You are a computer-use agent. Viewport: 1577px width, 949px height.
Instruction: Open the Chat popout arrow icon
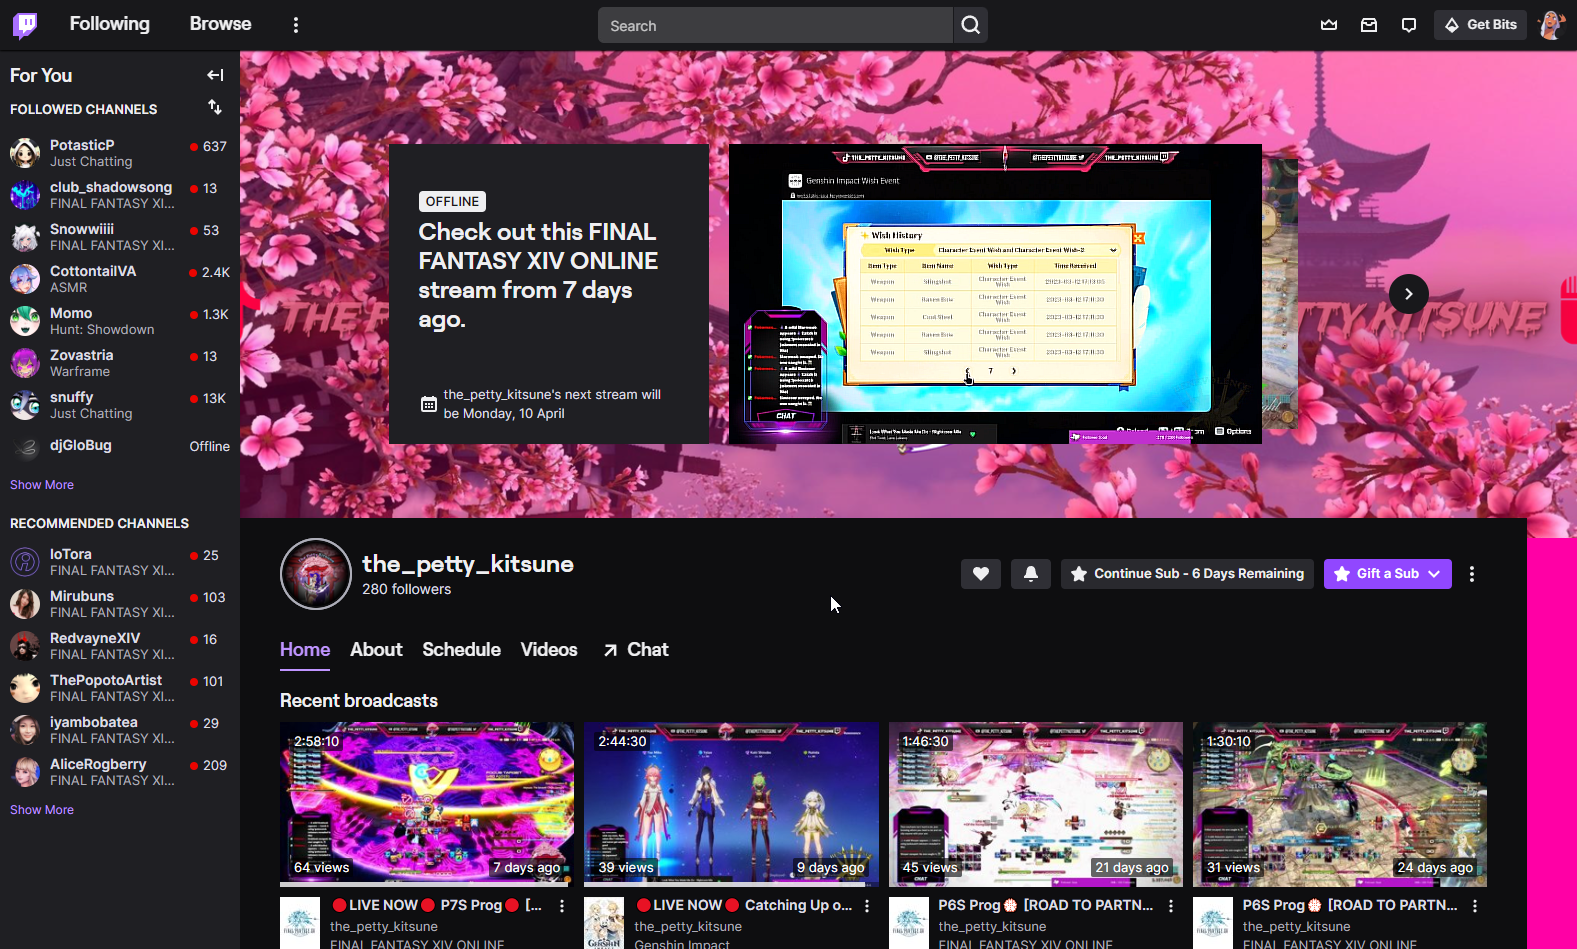pos(610,650)
